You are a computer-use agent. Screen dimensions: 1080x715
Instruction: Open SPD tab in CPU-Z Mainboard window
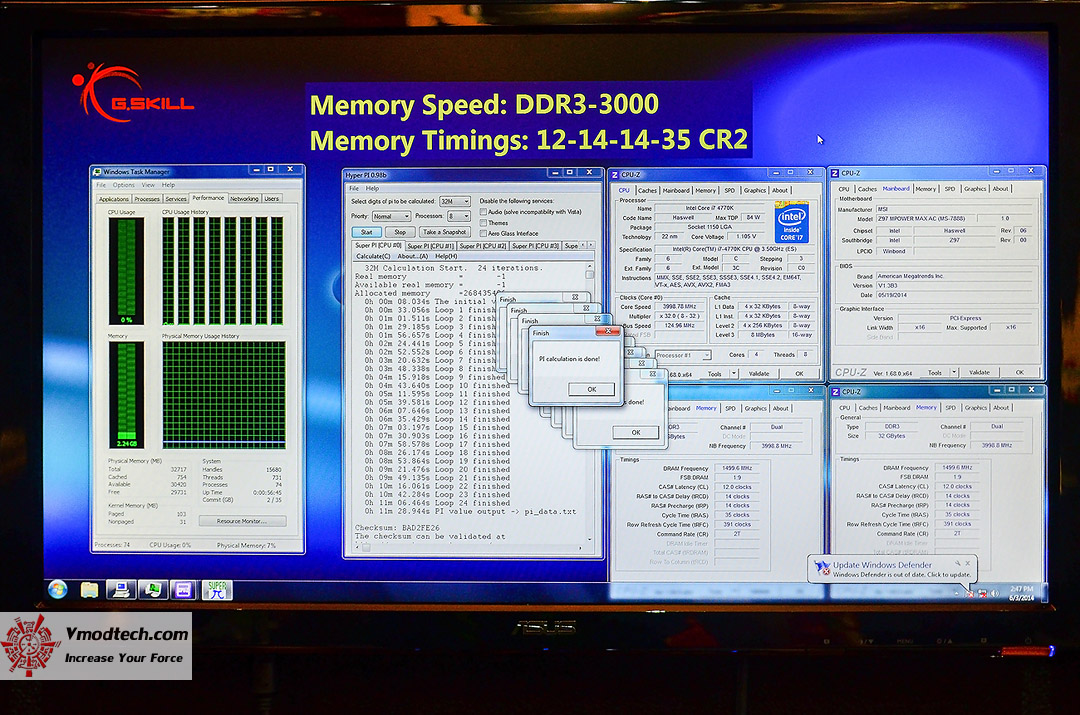[950, 188]
